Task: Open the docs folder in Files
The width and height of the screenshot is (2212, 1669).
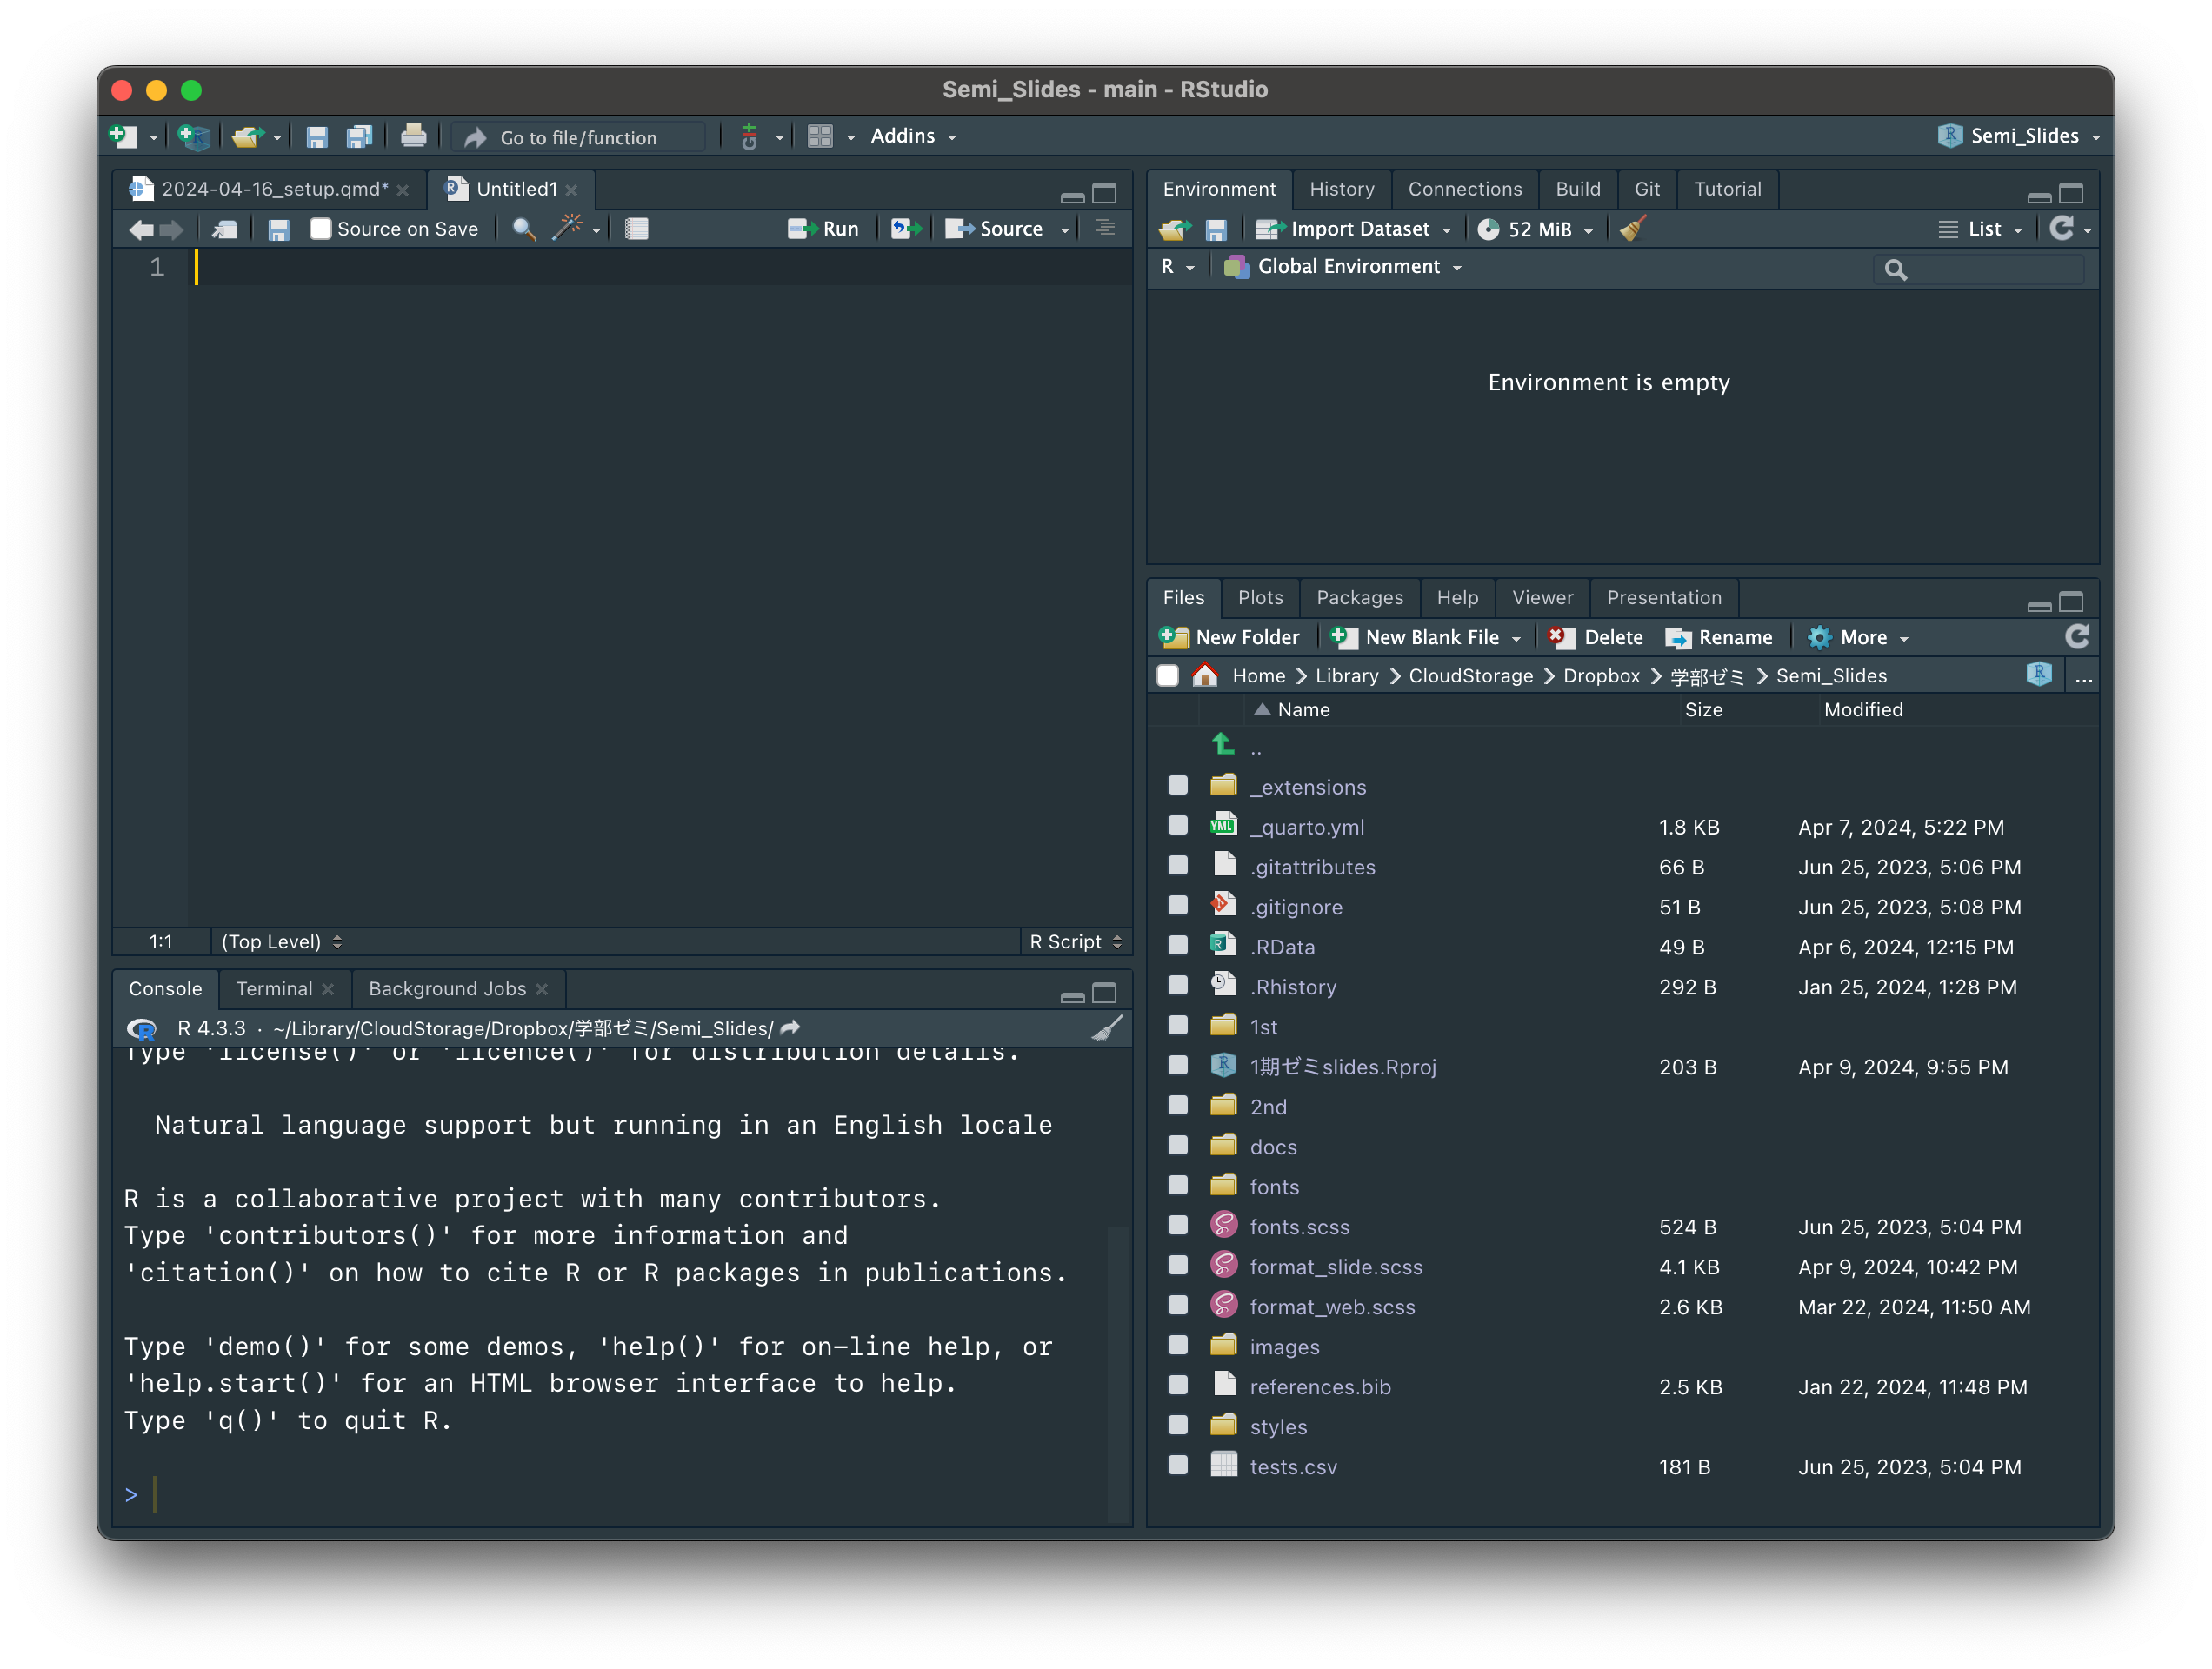Action: [1272, 1147]
